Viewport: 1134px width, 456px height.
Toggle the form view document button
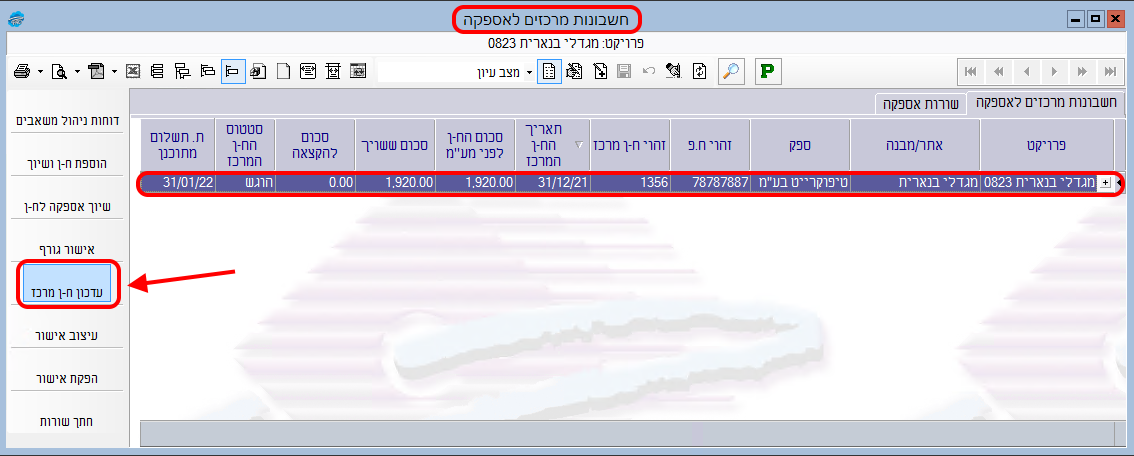click(x=549, y=71)
